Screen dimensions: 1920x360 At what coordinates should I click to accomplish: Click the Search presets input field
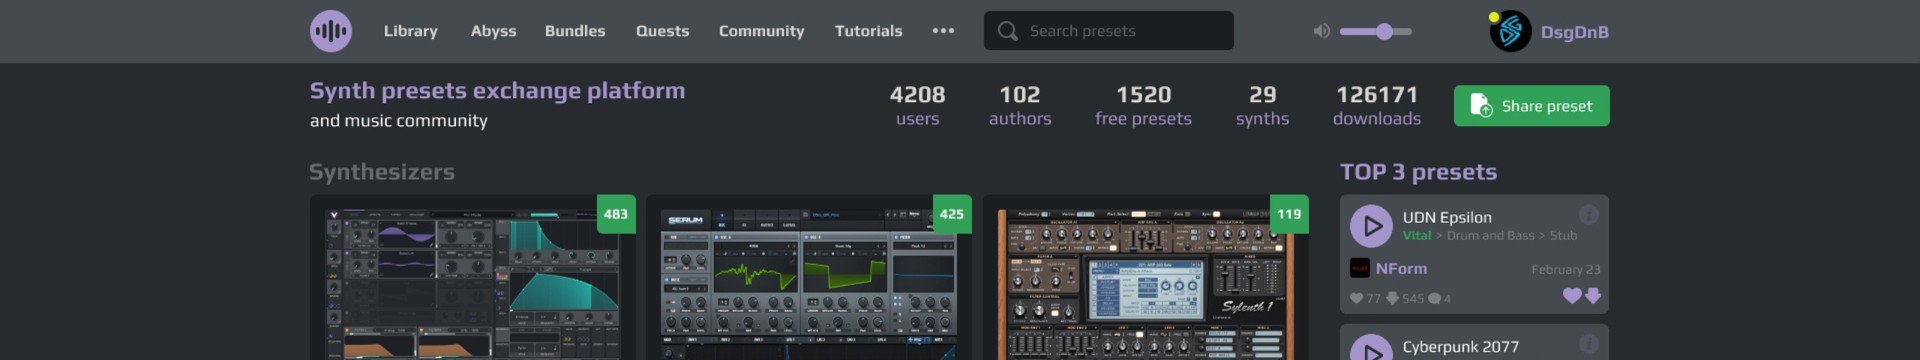pyautogui.click(x=1109, y=31)
